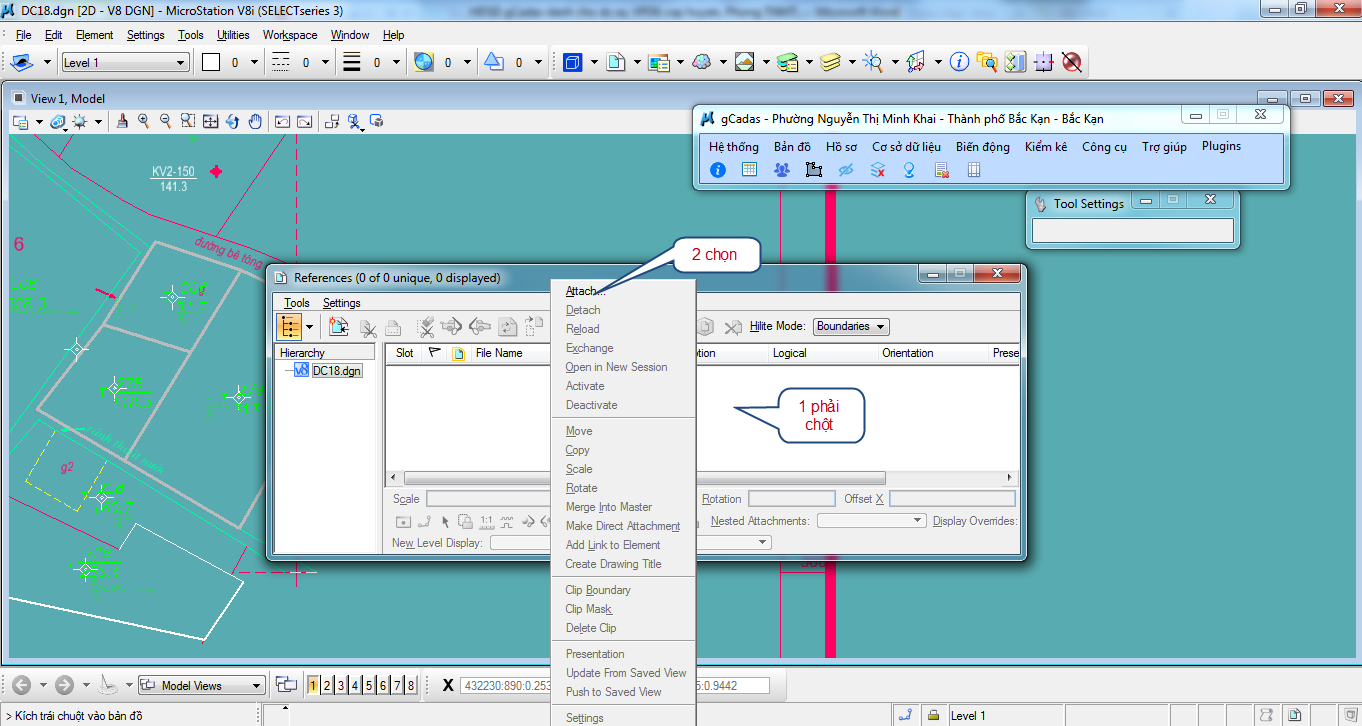Toggle view number 5 button
1362x726 pixels.
(x=369, y=685)
